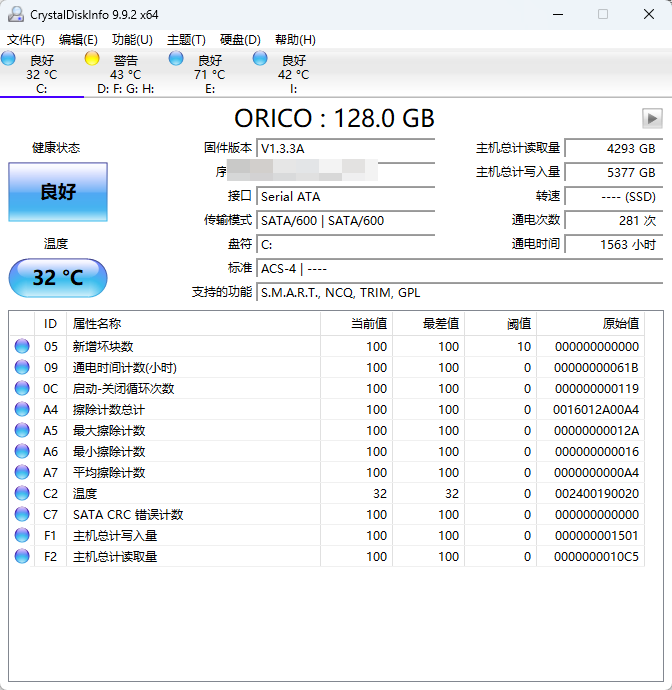Click the status orb for attribute A5
This screenshot has width=672, height=690.
tap(22, 430)
